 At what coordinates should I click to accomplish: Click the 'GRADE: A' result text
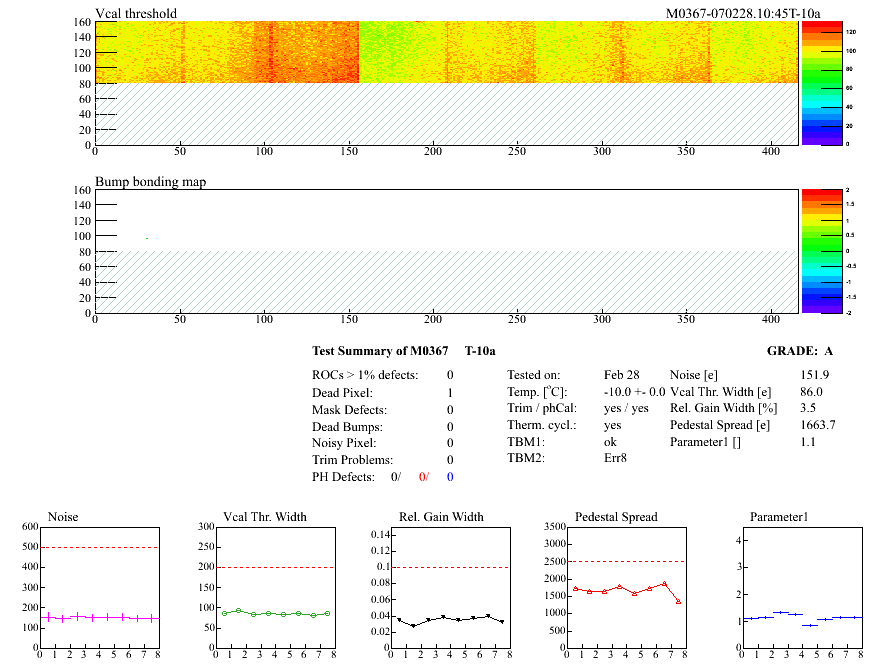point(800,351)
